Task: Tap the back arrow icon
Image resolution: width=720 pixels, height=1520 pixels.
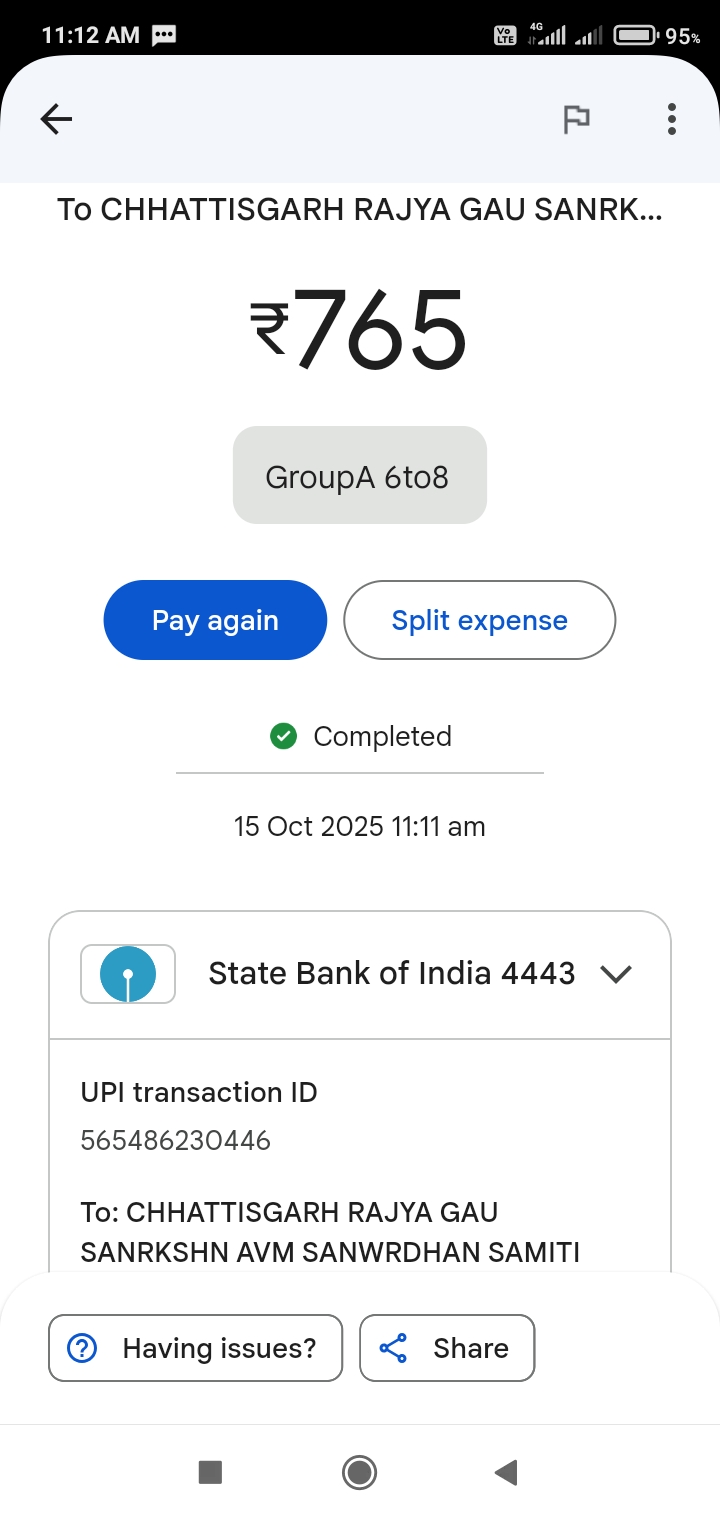Action: (56, 120)
